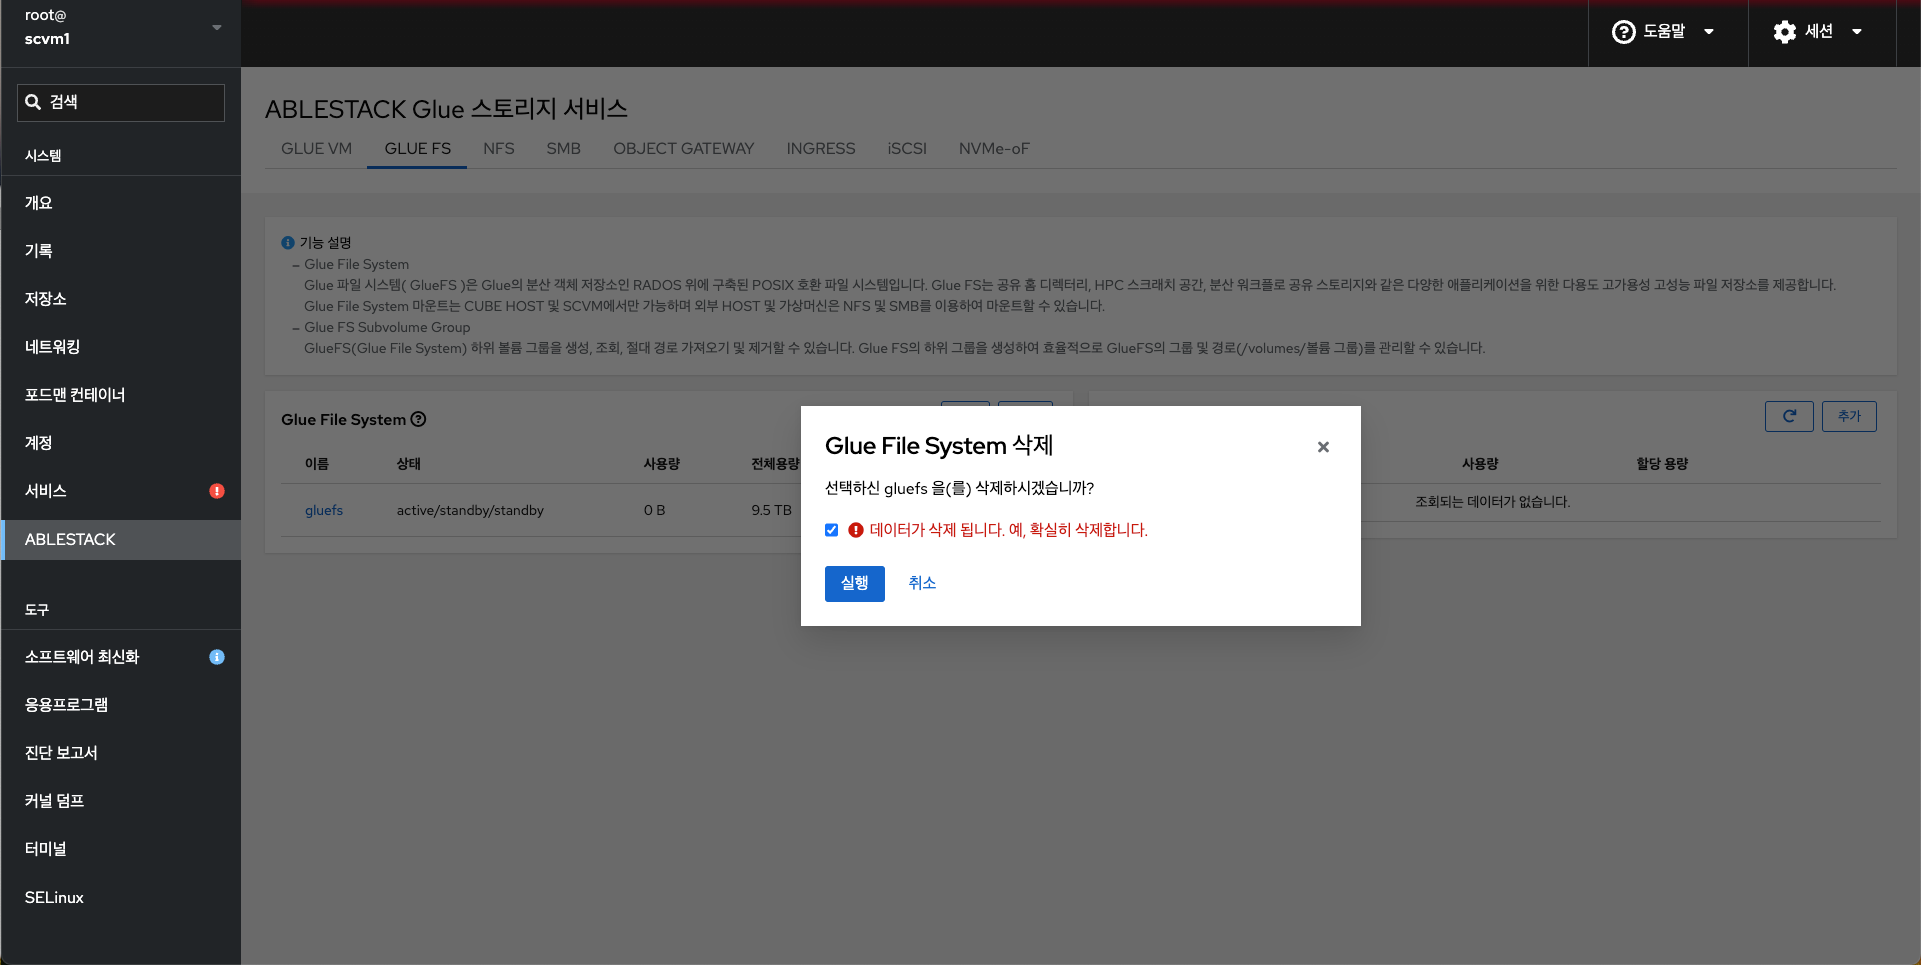1921x965 pixels.
Task: Click the red 데이터가 삭제 됩니다 warning text
Action: pyautogui.click(x=1009, y=530)
